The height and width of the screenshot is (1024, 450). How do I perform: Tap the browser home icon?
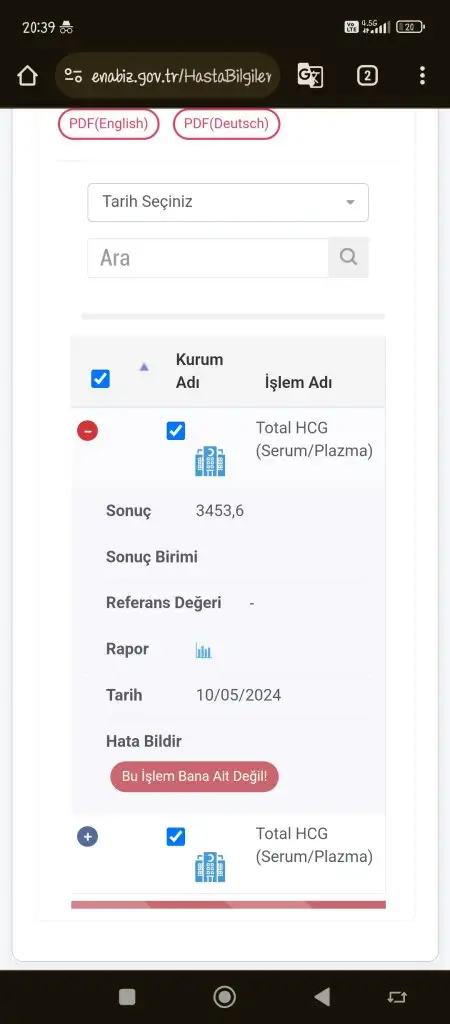[x=27, y=76]
